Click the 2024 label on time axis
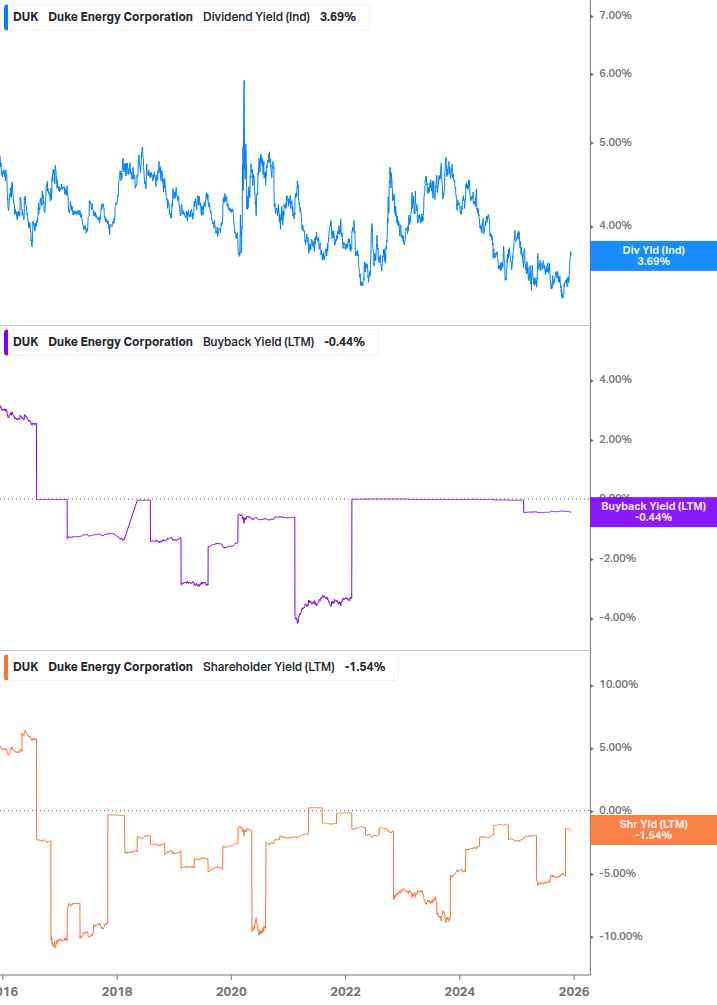This screenshot has width=717, height=1005. (x=460, y=992)
